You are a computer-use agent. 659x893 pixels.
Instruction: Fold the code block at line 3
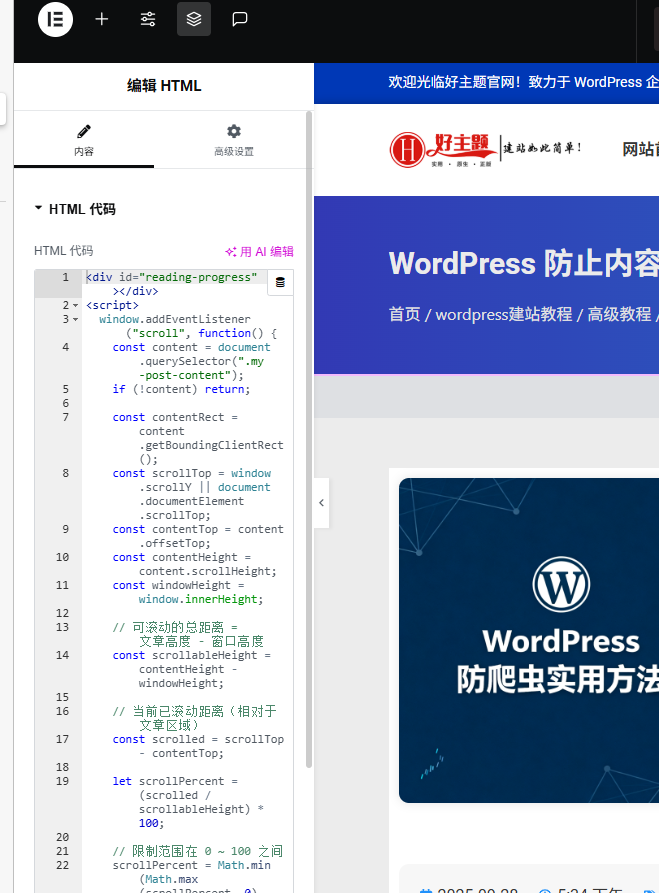pyautogui.click(x=76, y=319)
